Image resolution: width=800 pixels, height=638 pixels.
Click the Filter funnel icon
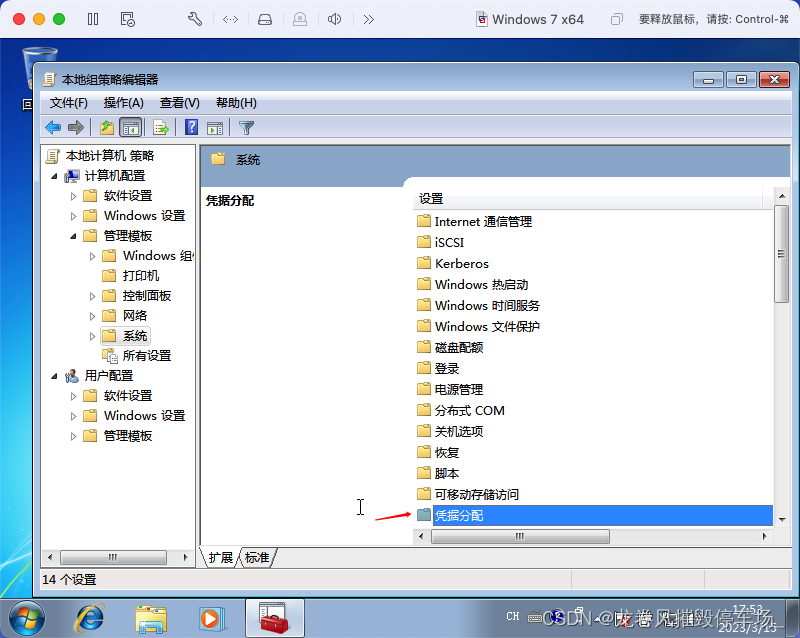[x=246, y=128]
